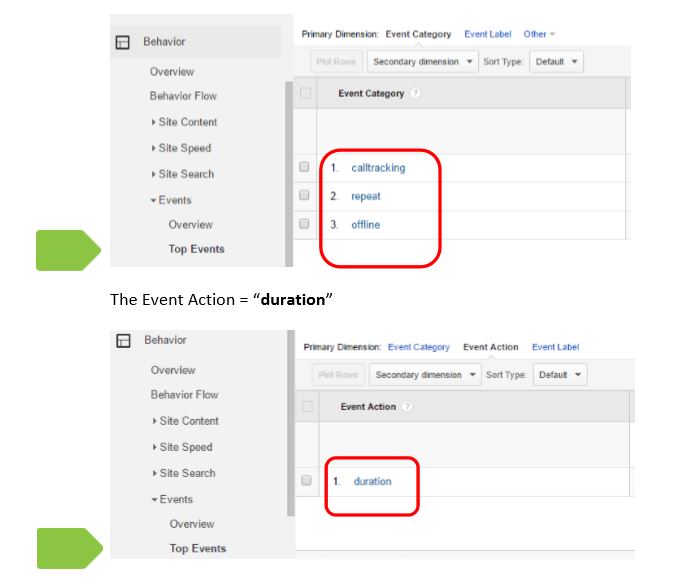The image size is (674, 585).
Task: Open Events Overview in bottom sidebar
Action: (x=192, y=524)
